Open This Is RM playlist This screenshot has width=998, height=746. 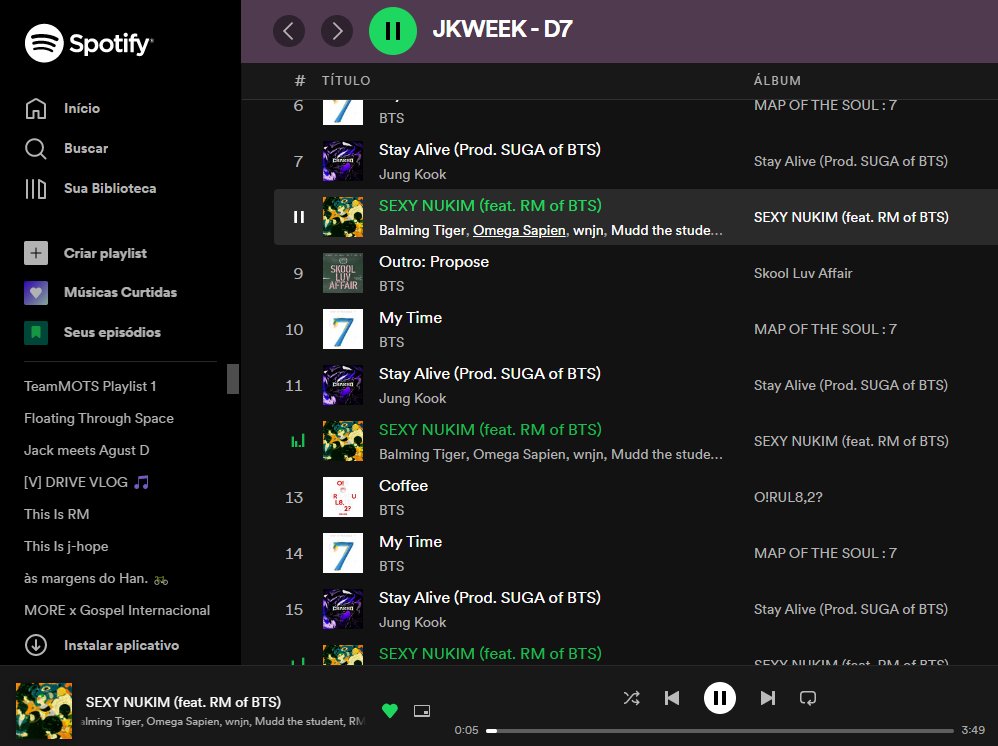57,514
